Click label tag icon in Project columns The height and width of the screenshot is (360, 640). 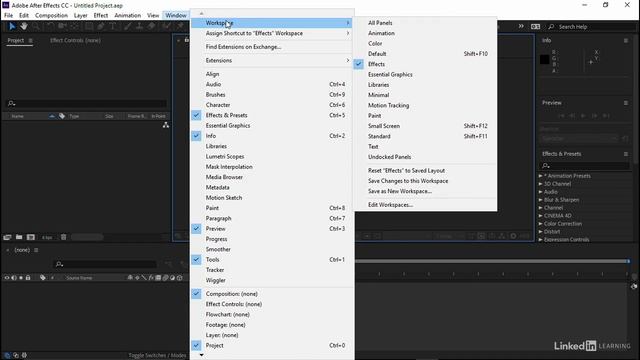[62, 116]
